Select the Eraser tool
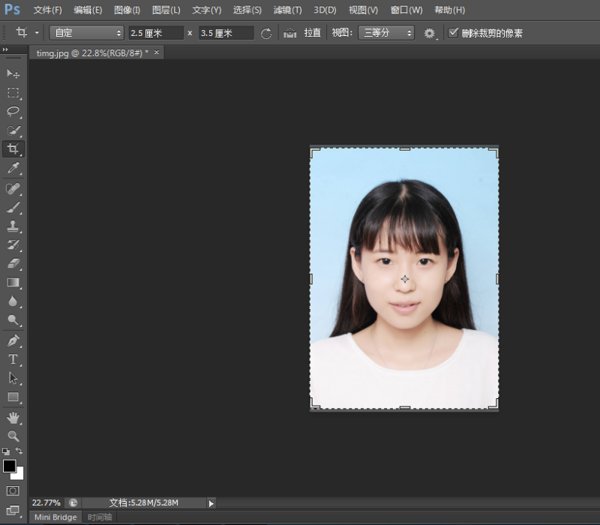 coord(13,264)
